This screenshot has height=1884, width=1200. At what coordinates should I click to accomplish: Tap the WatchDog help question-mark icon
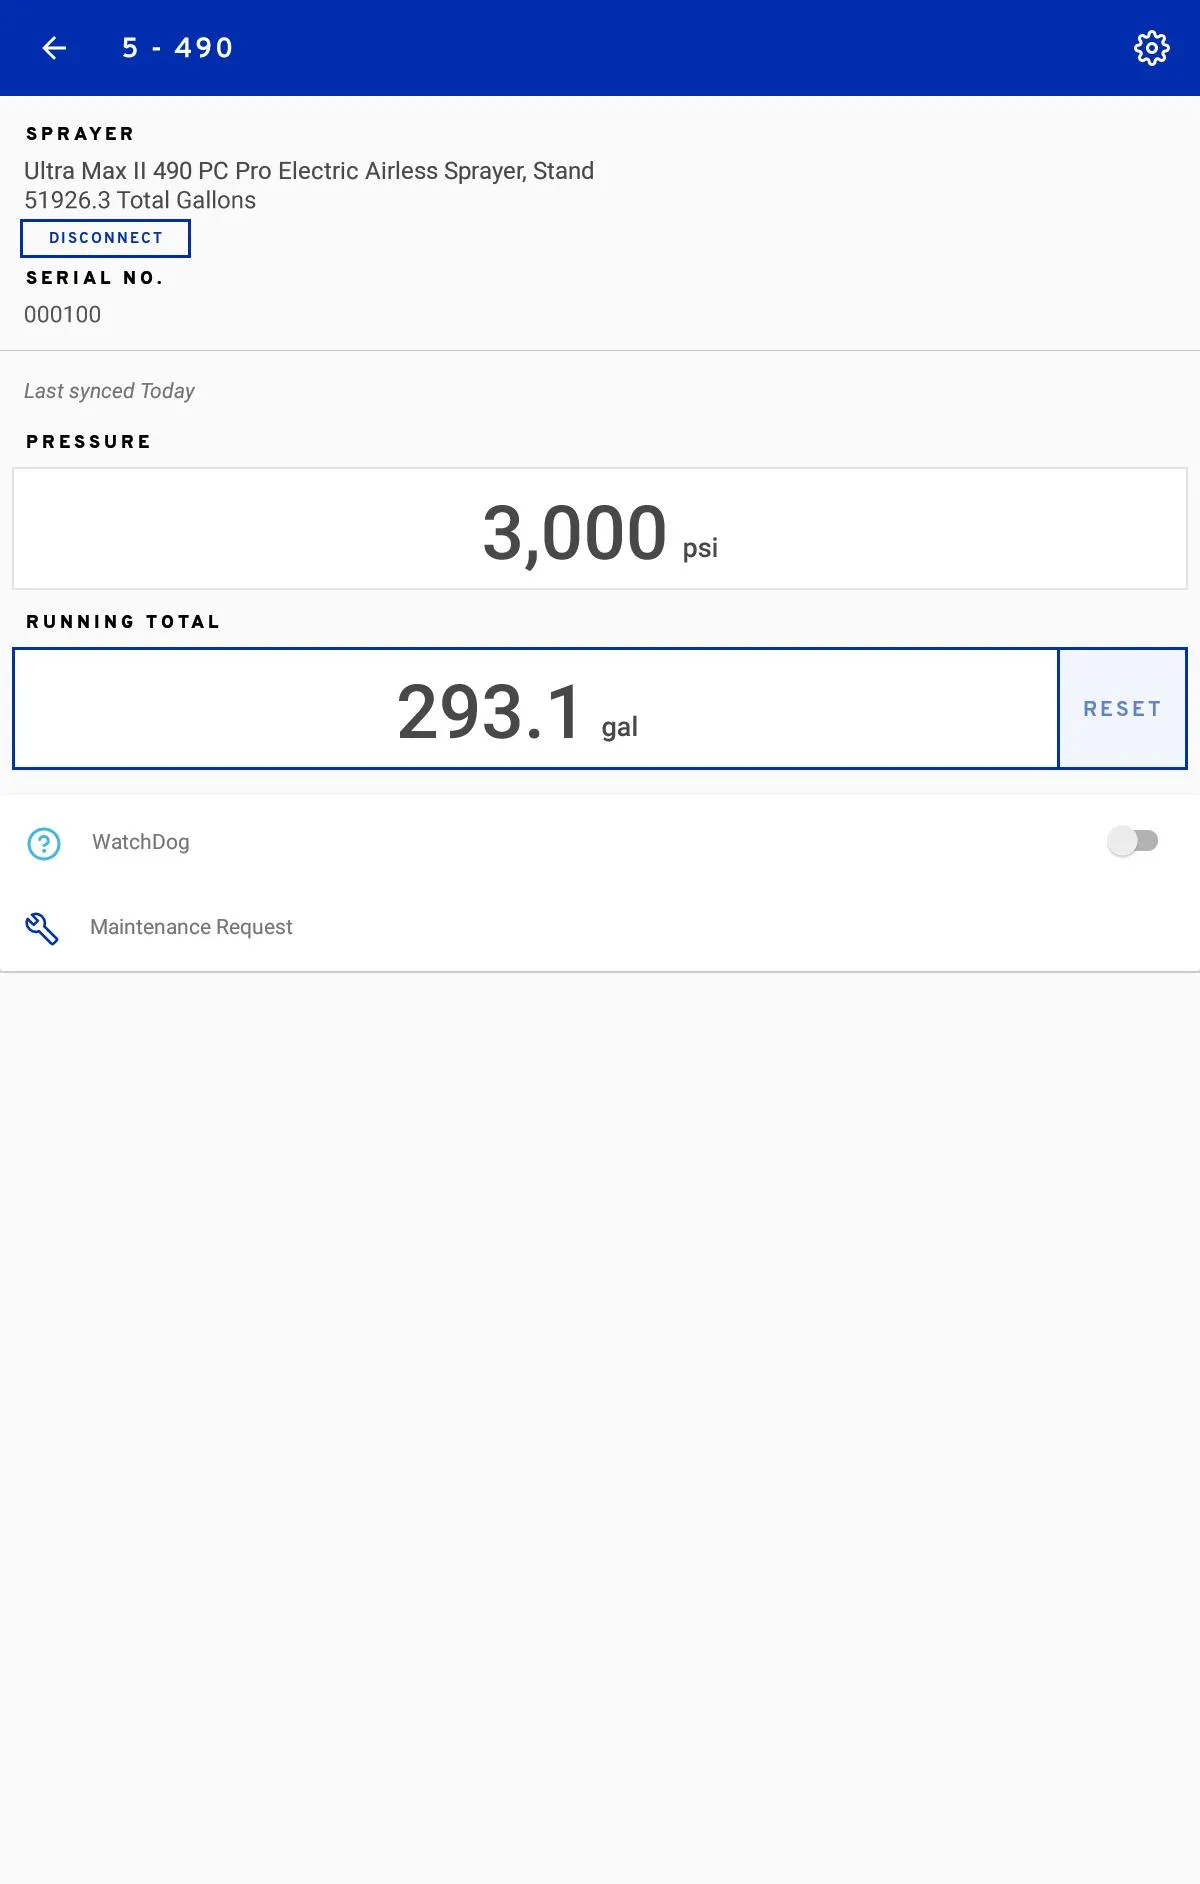[44, 843]
